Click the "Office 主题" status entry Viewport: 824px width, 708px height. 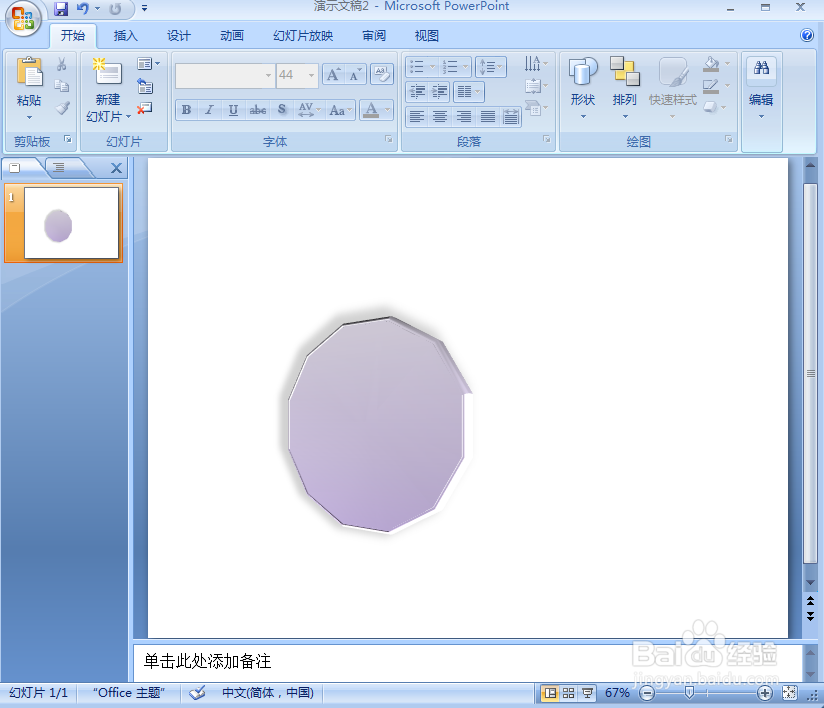(129, 693)
